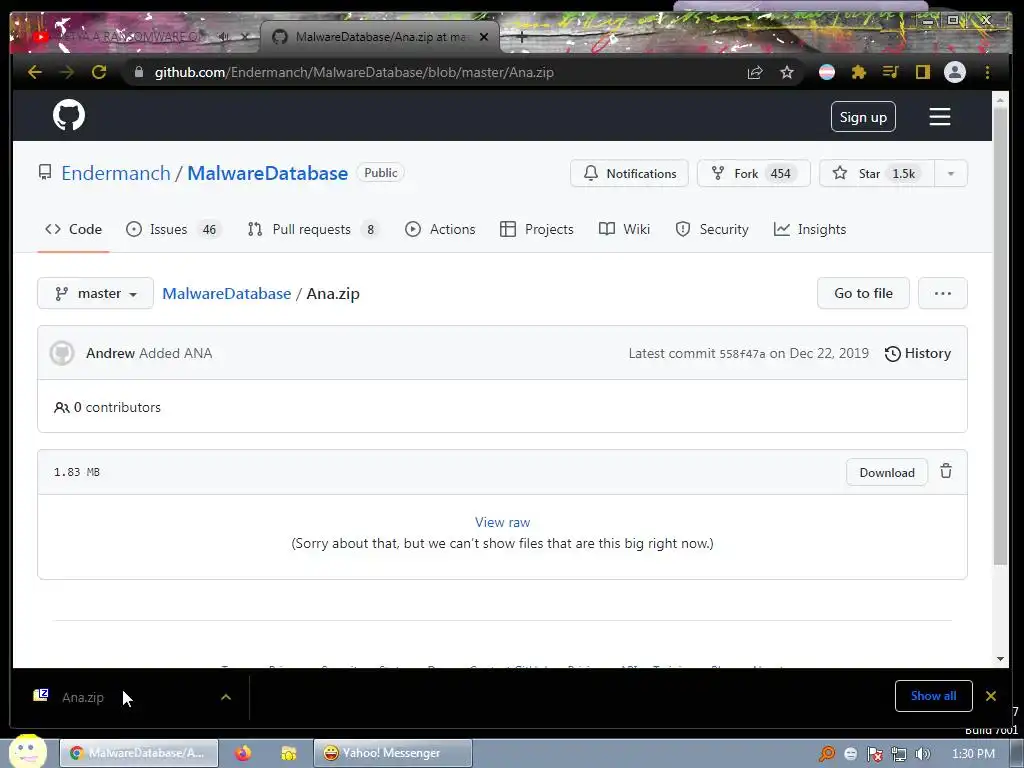Click the volume speaker tray icon
Screen dimensions: 1024x768
click(922, 754)
